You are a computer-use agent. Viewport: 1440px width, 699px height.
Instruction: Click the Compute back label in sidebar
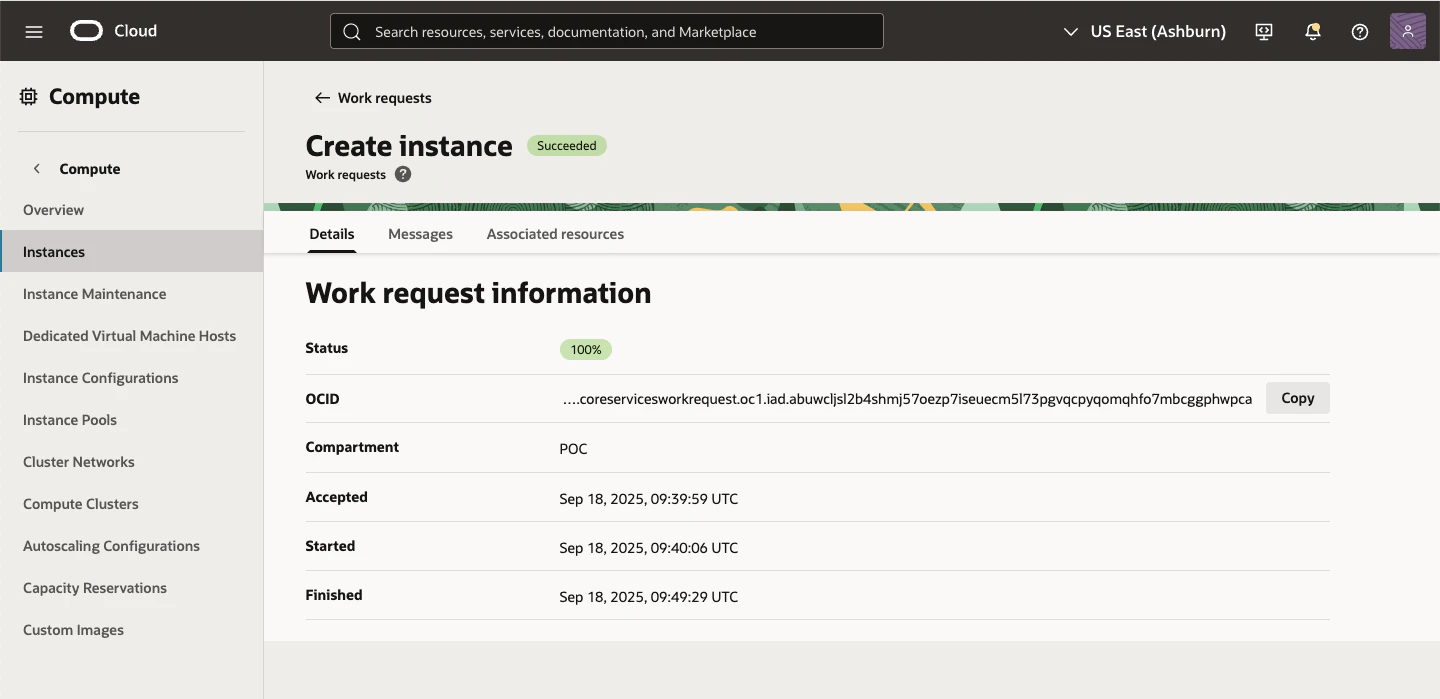(x=90, y=169)
